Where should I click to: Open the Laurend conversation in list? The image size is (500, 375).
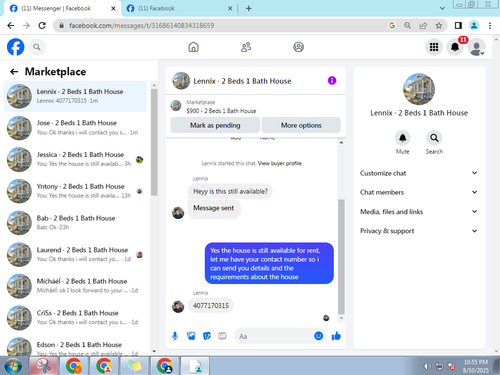point(75,254)
